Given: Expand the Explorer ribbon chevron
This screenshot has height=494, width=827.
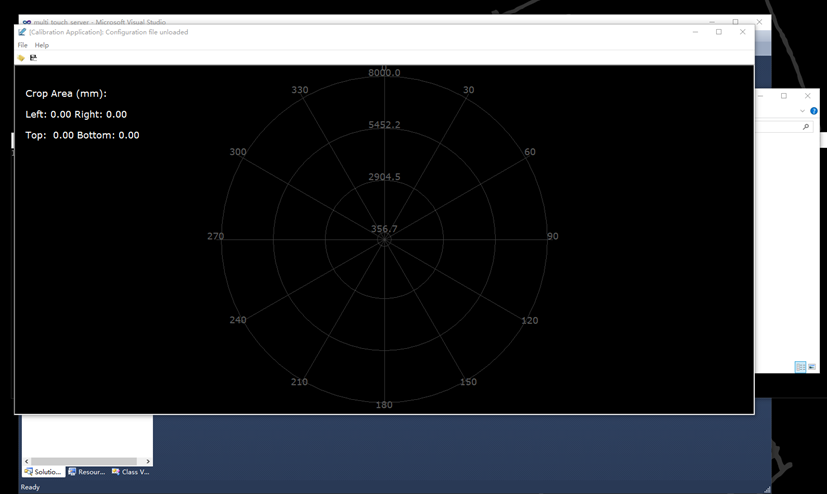Looking at the screenshot, I should coord(802,111).
